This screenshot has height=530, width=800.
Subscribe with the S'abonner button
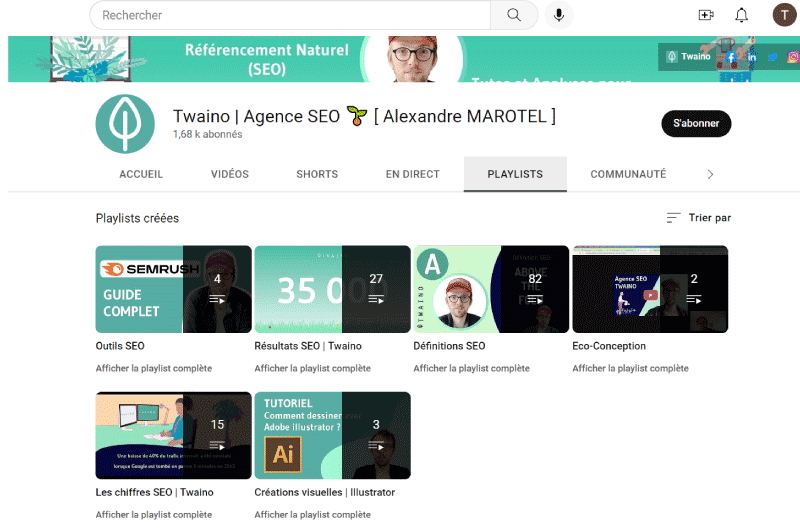click(696, 123)
